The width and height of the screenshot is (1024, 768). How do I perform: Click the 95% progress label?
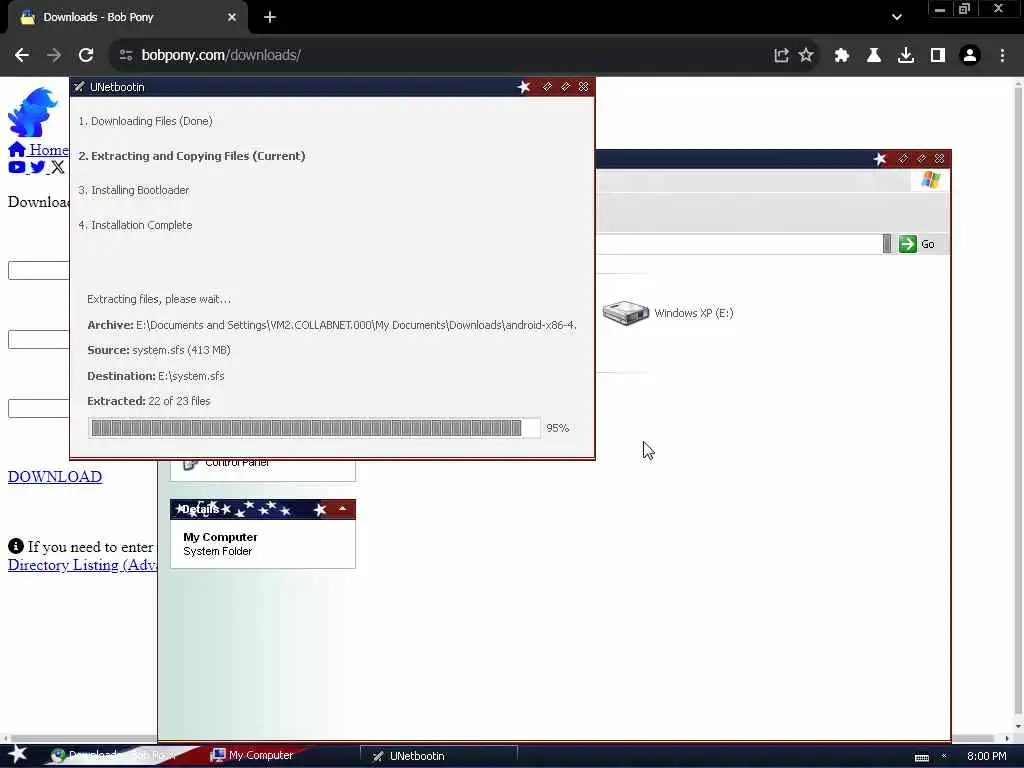point(558,428)
